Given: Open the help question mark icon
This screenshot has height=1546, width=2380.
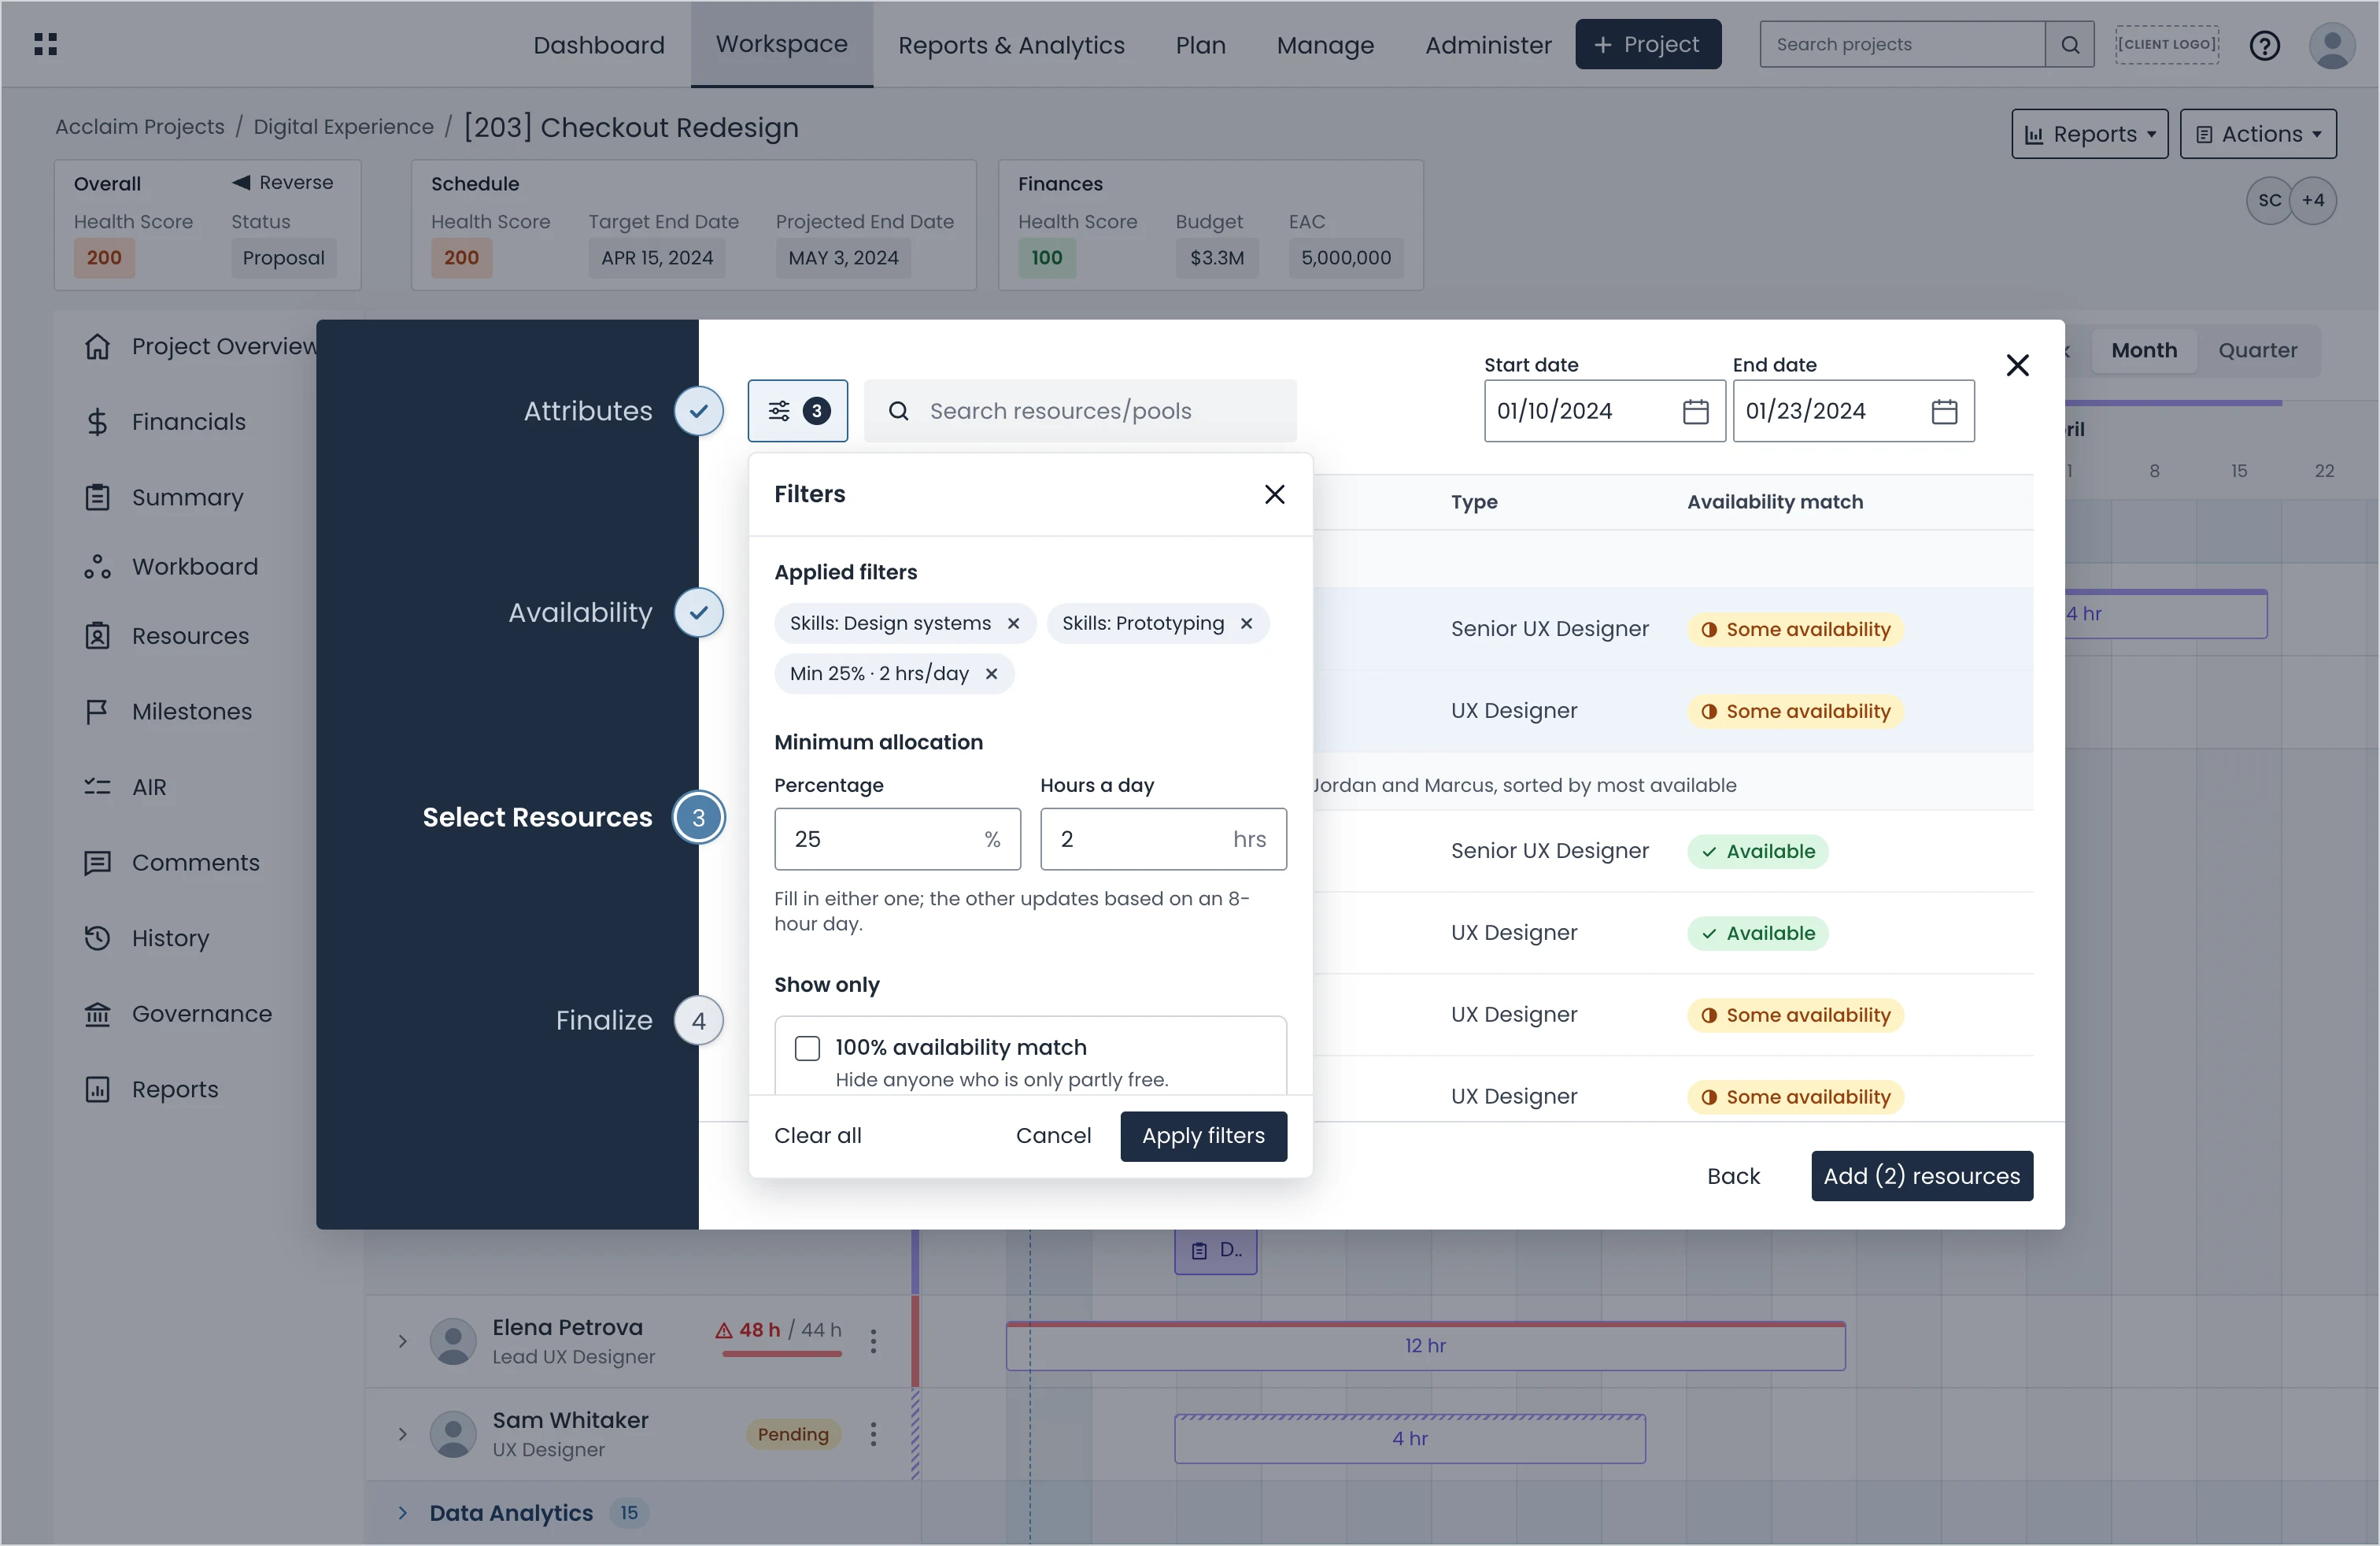Looking at the screenshot, I should coord(2264,45).
